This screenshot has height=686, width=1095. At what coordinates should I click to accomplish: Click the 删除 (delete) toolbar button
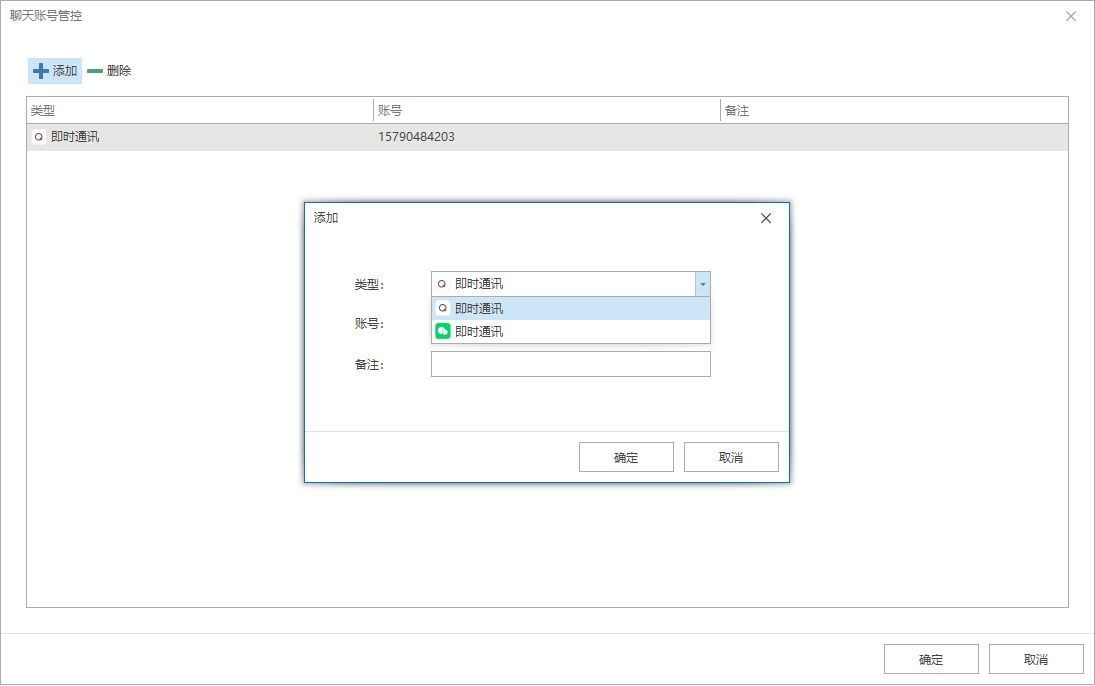click(x=110, y=71)
